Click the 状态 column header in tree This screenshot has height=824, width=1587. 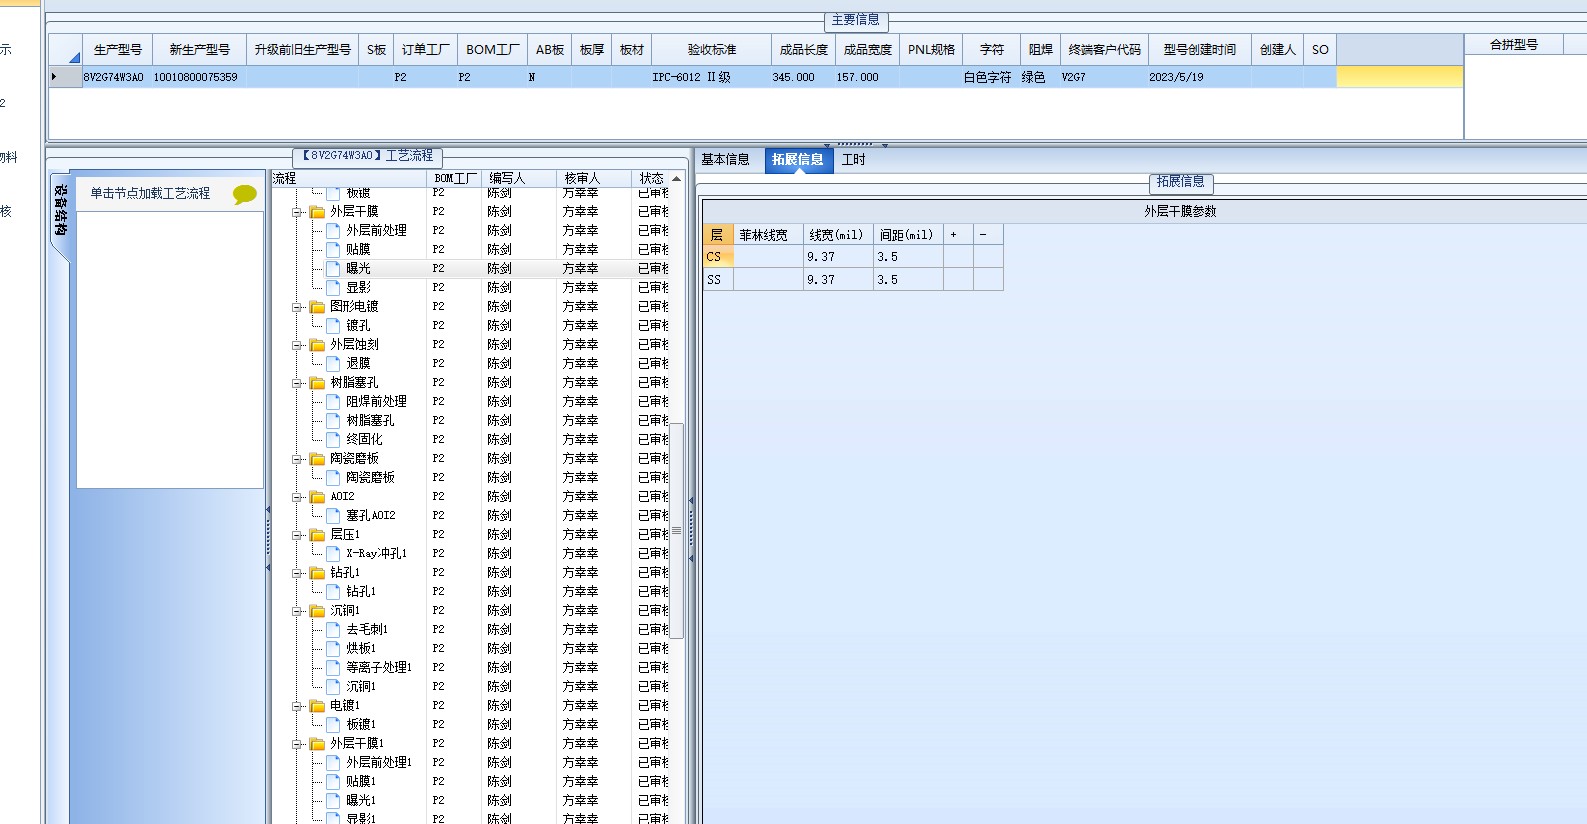click(651, 178)
